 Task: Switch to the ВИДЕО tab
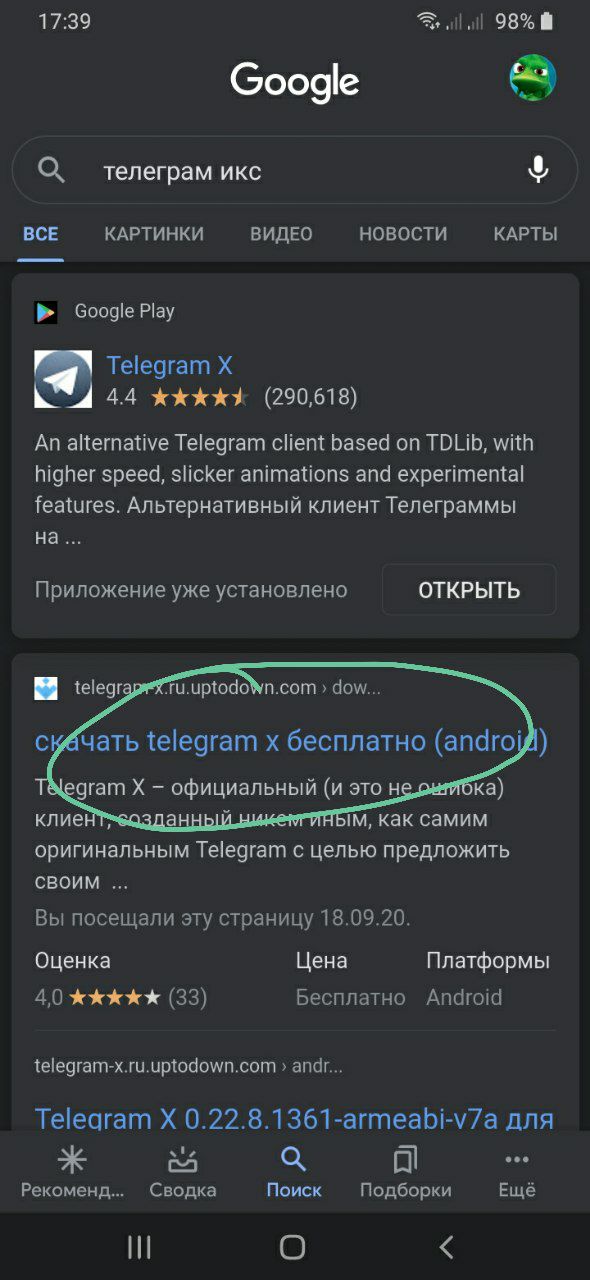coord(281,234)
